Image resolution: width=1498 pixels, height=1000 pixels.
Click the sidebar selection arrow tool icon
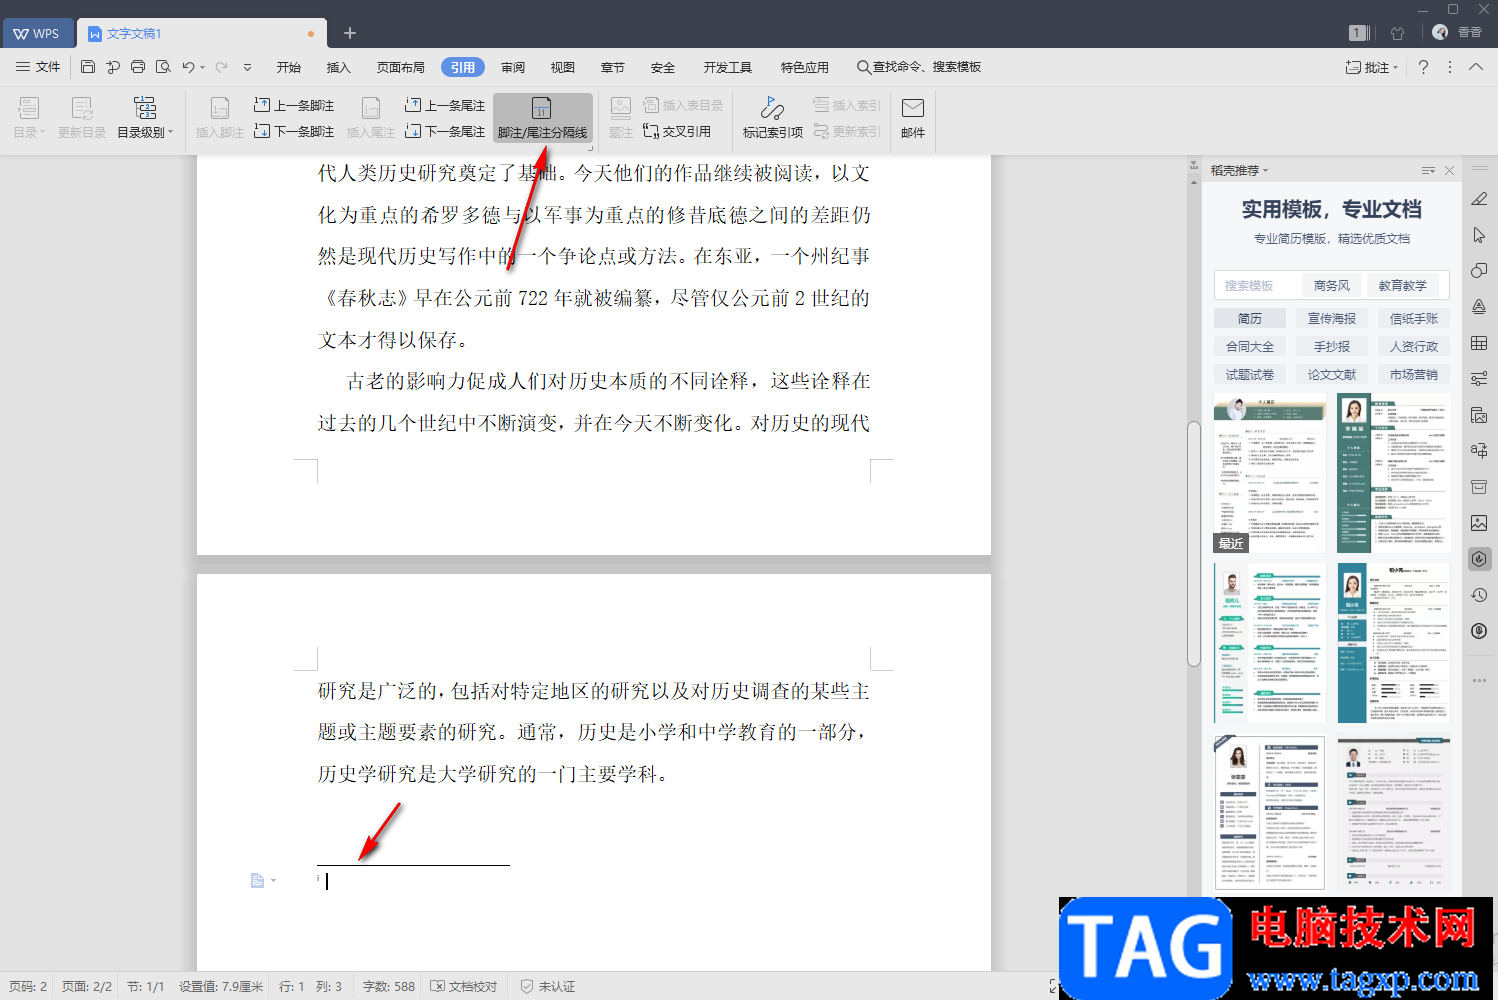(x=1479, y=235)
